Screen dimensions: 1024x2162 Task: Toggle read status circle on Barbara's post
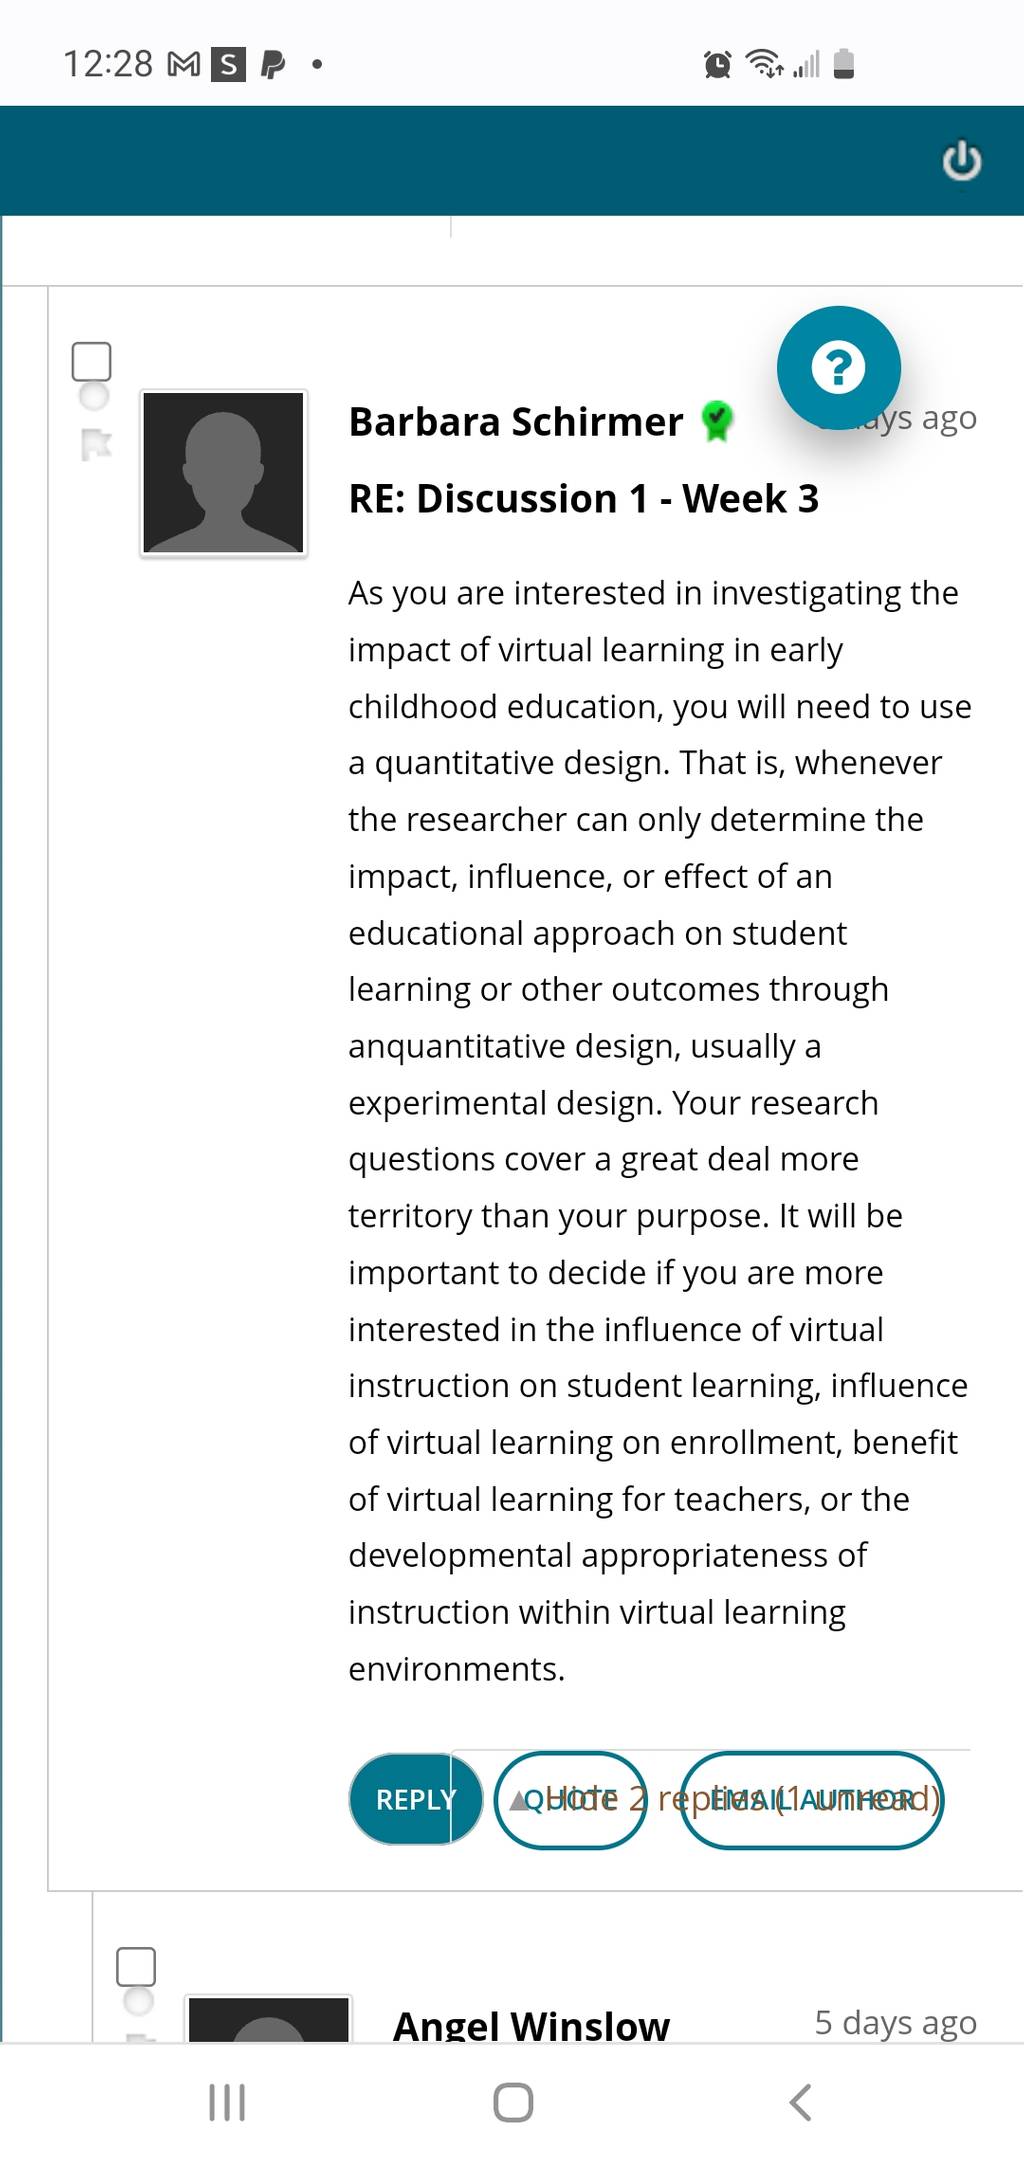94,396
